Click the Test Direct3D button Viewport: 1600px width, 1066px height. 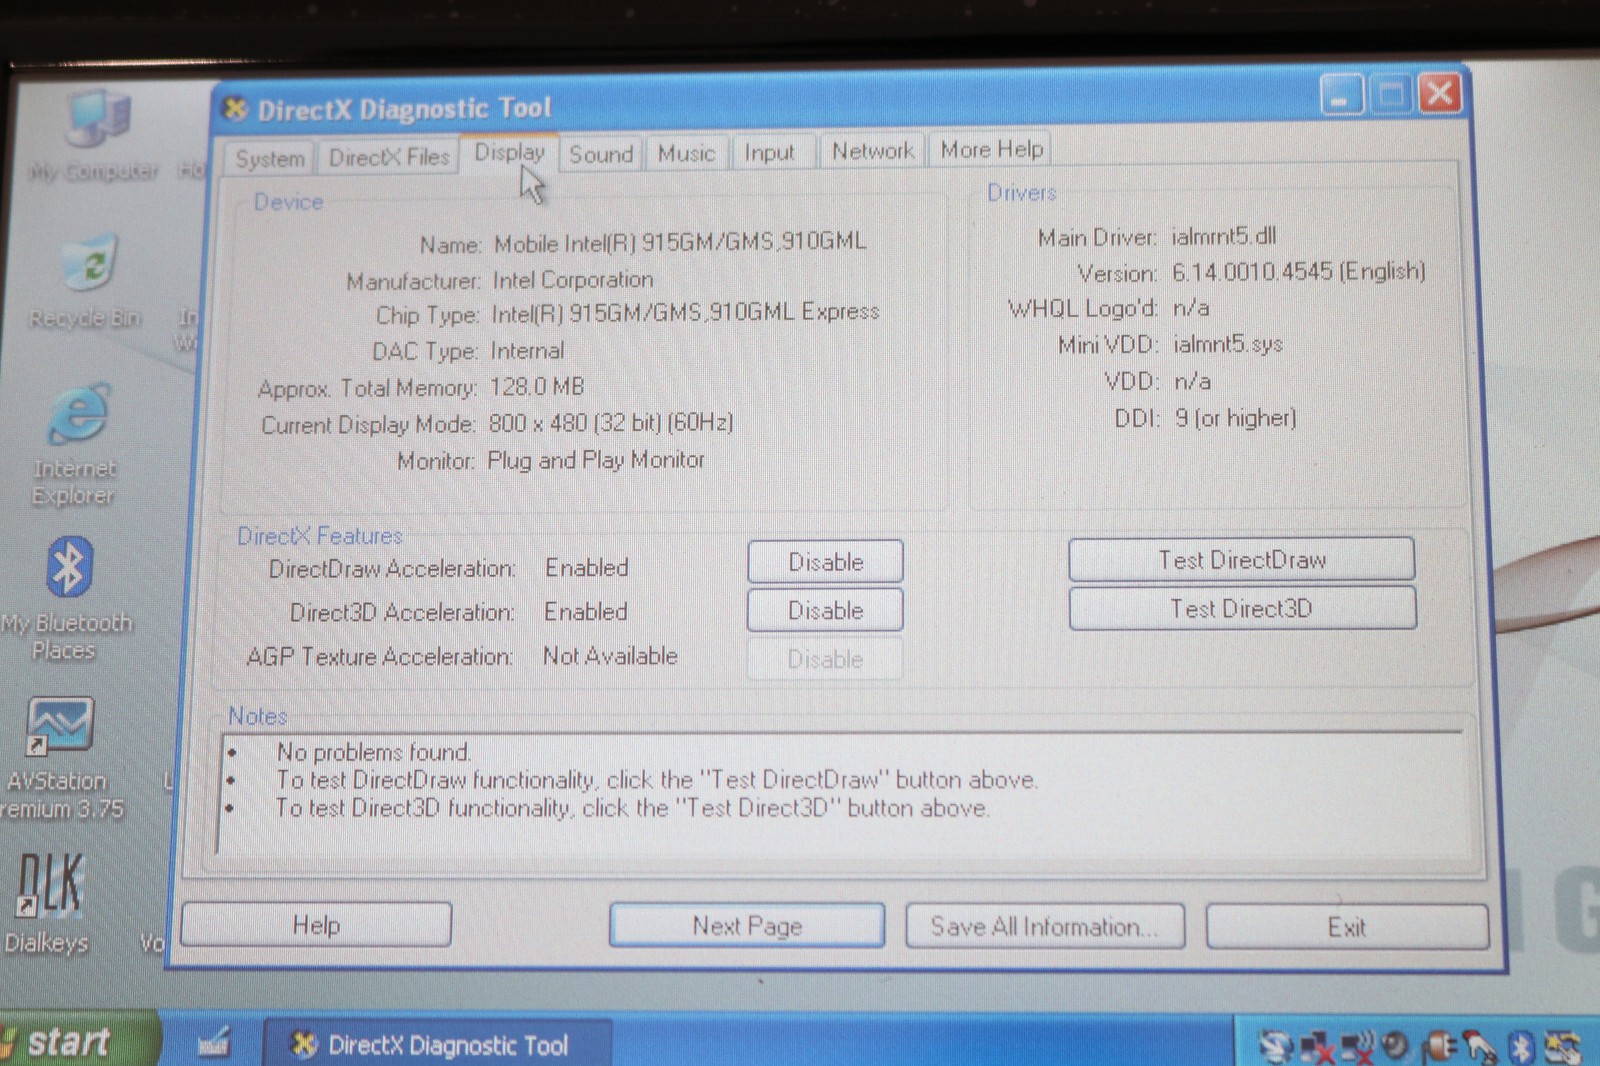point(1242,608)
